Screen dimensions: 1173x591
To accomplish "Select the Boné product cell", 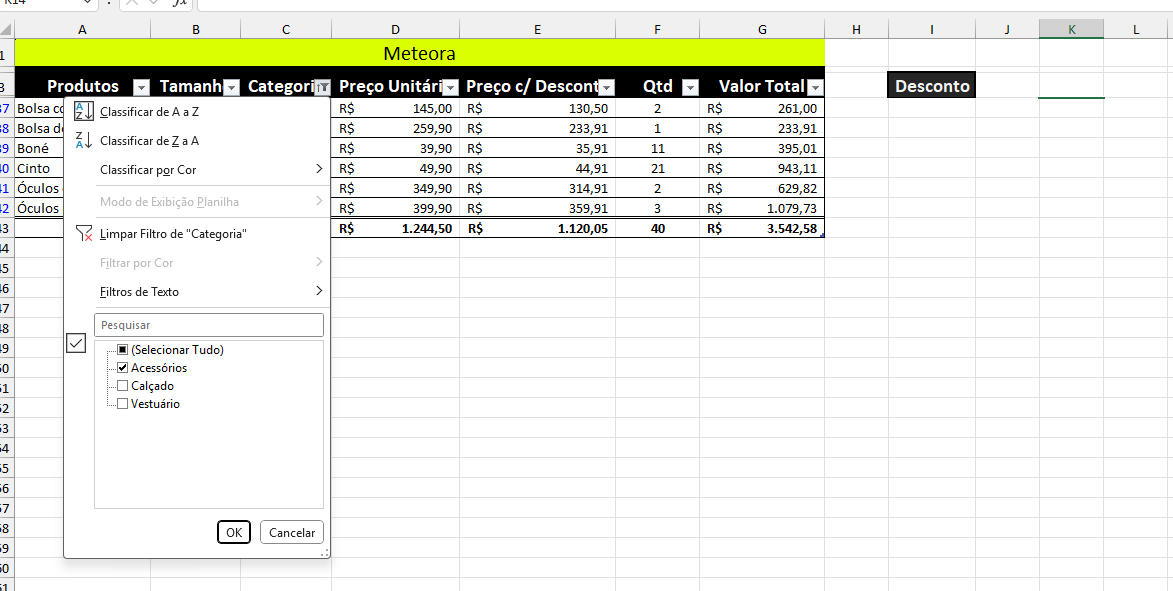I will click(40, 148).
